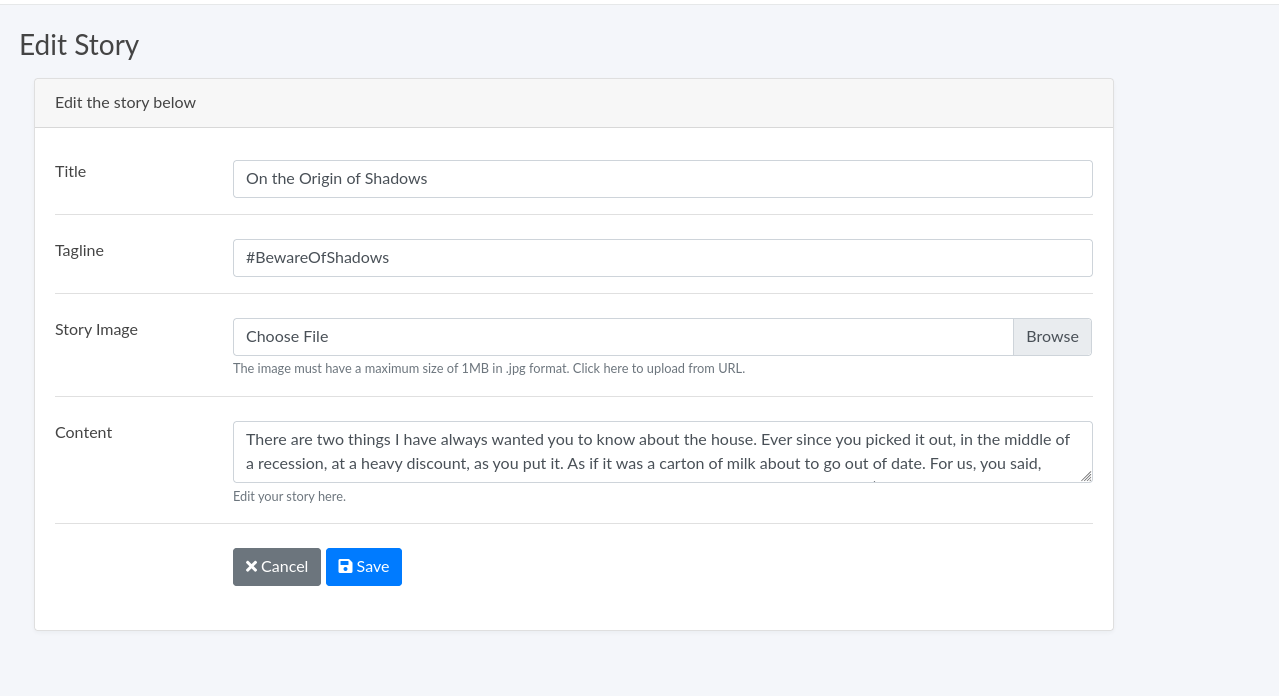The height and width of the screenshot is (696, 1279).
Task: Click the 'Edit the story below' card header
Action: [125, 103]
